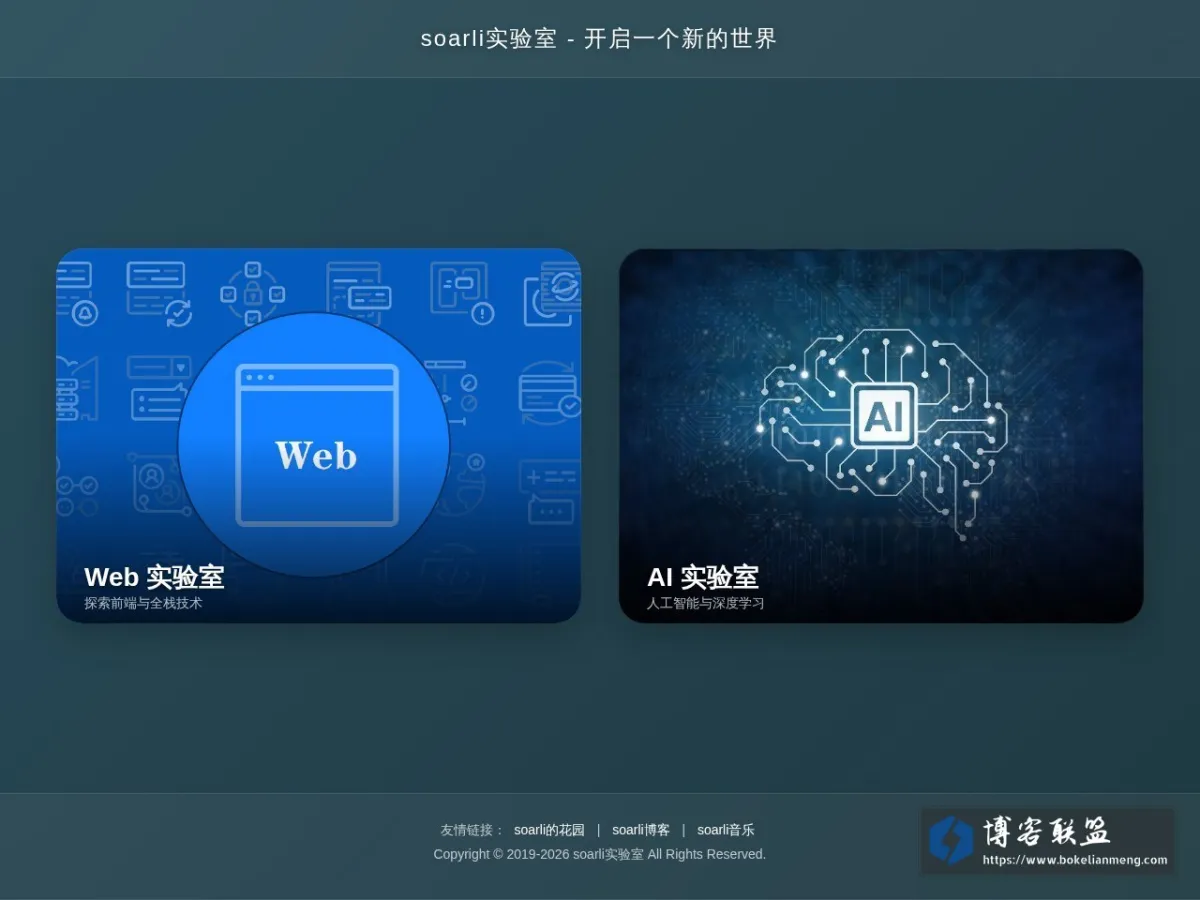Visit the soarli音乐 link
The image size is (1200, 900).
[726, 830]
